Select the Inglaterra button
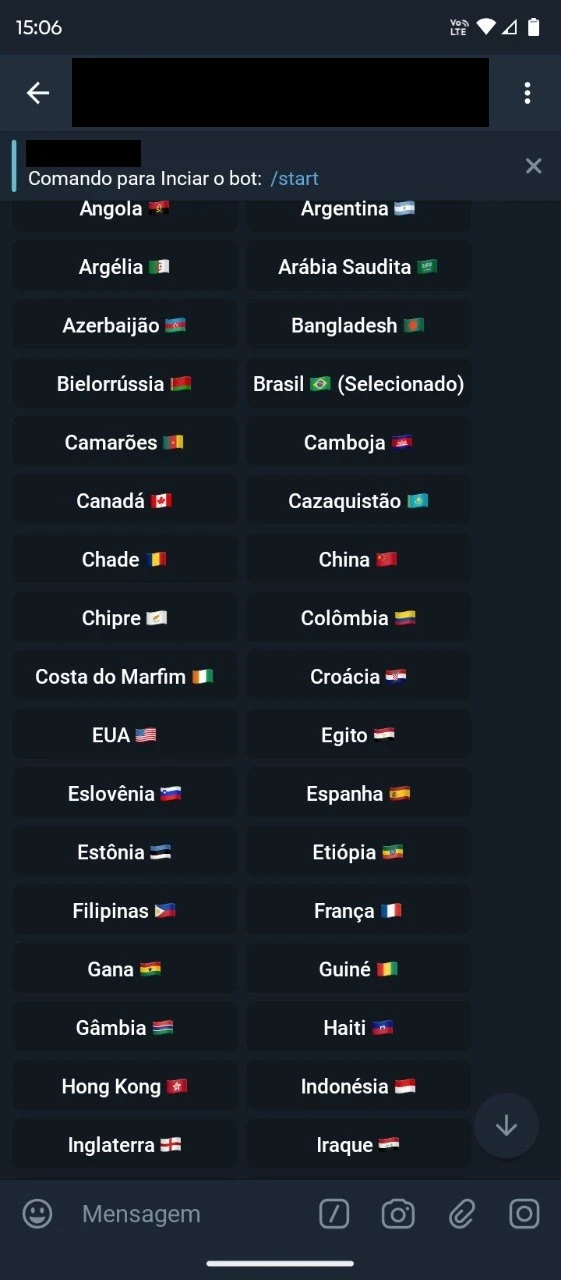The width and height of the screenshot is (561, 1280). point(125,1145)
